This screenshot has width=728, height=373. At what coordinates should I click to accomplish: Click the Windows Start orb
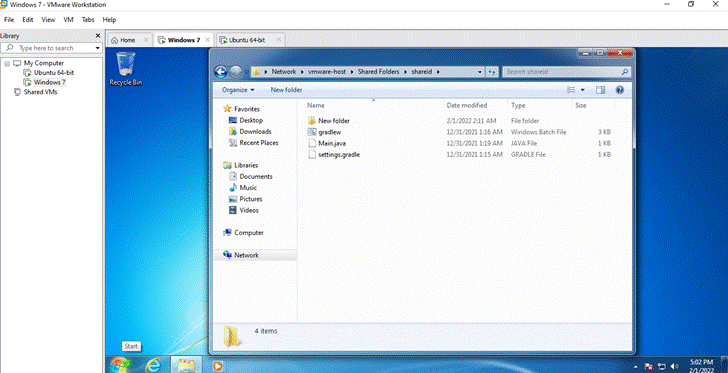(120, 365)
